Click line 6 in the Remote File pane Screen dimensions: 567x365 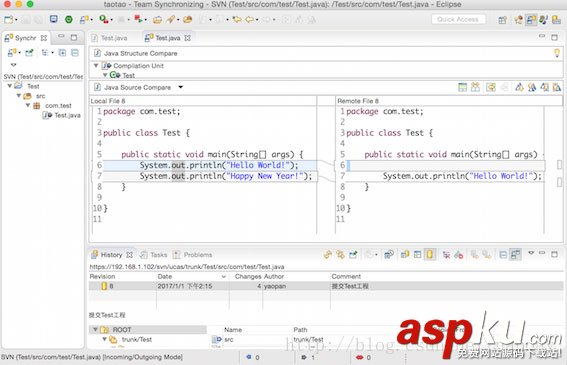coord(445,165)
